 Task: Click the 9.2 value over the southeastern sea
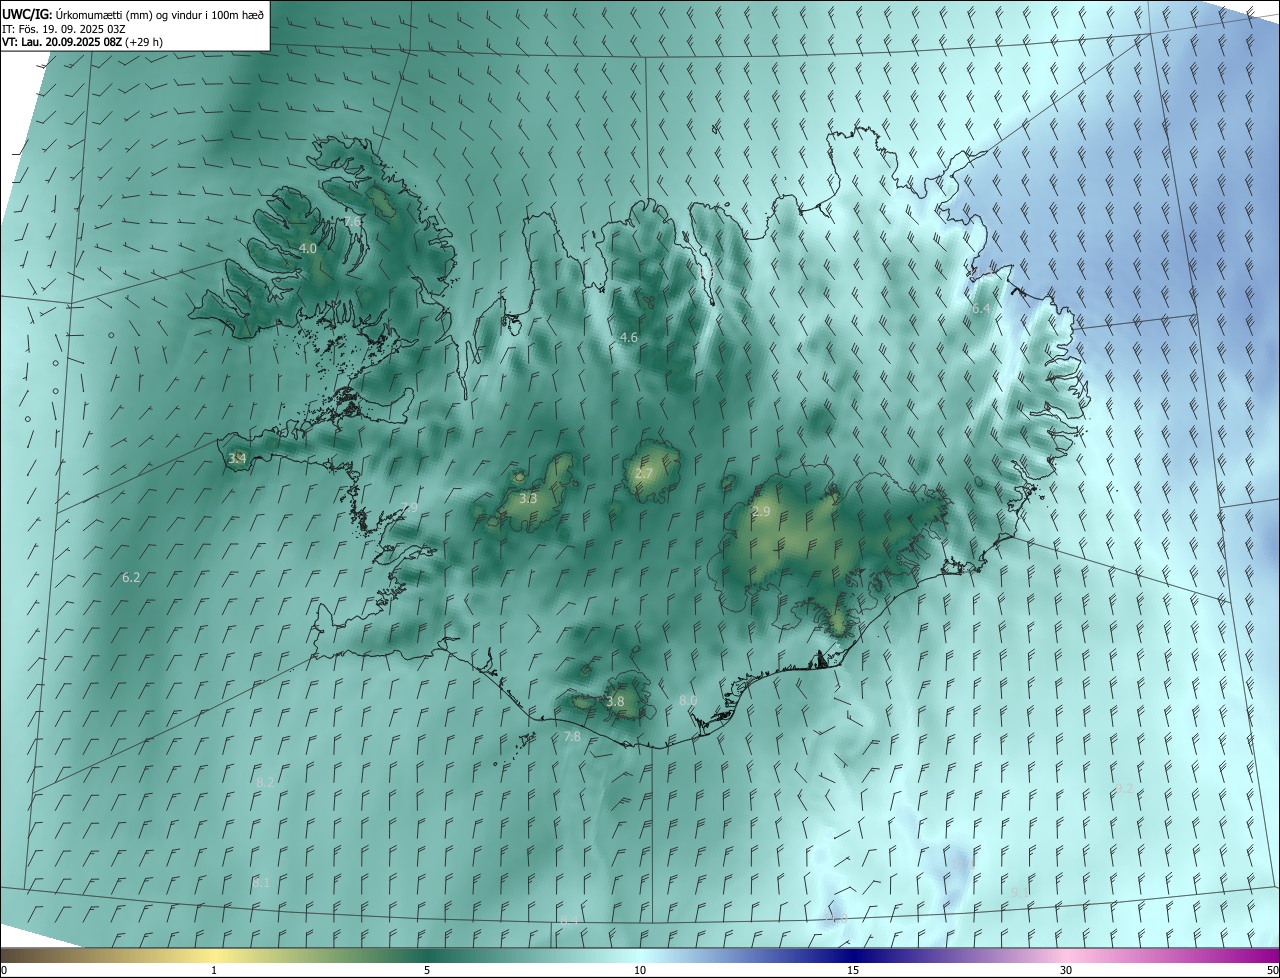click(1124, 789)
